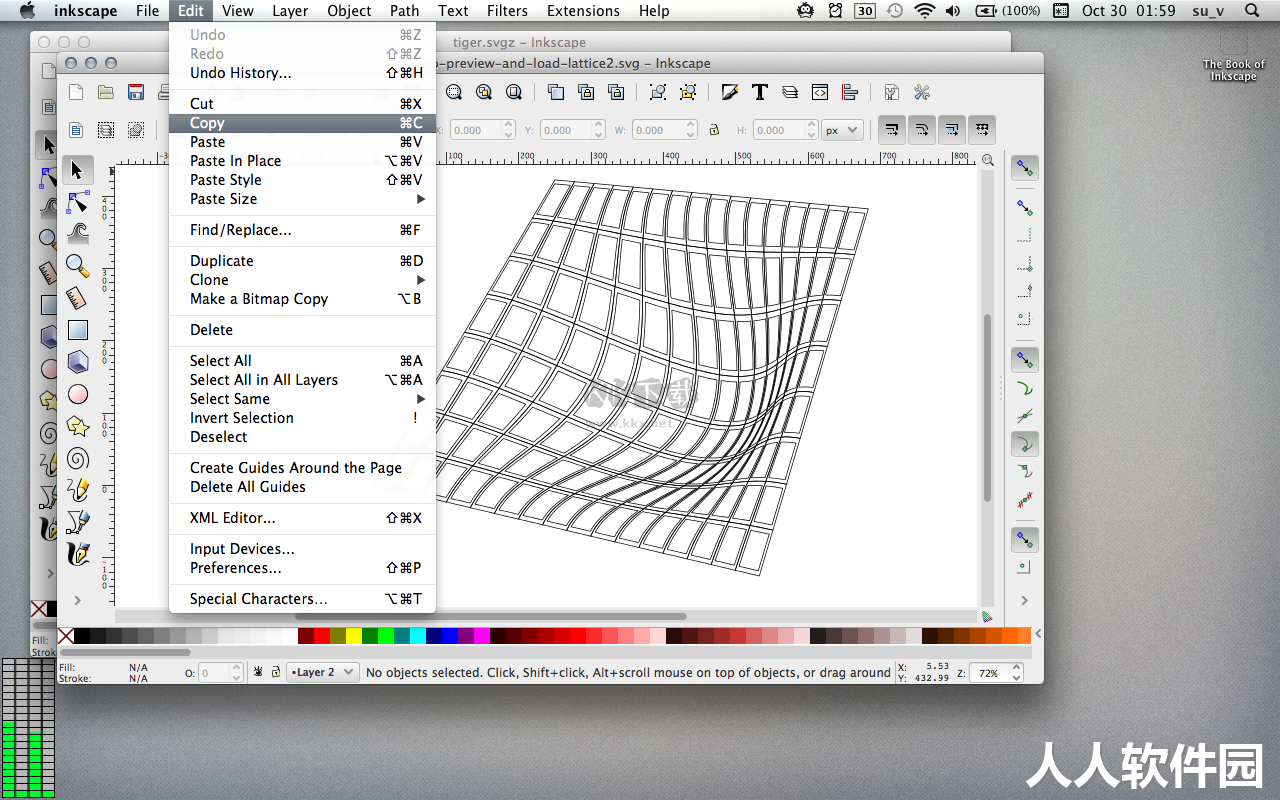Image resolution: width=1280 pixels, height=800 pixels.
Task: Select the Selector arrow tool
Action: [x=77, y=170]
